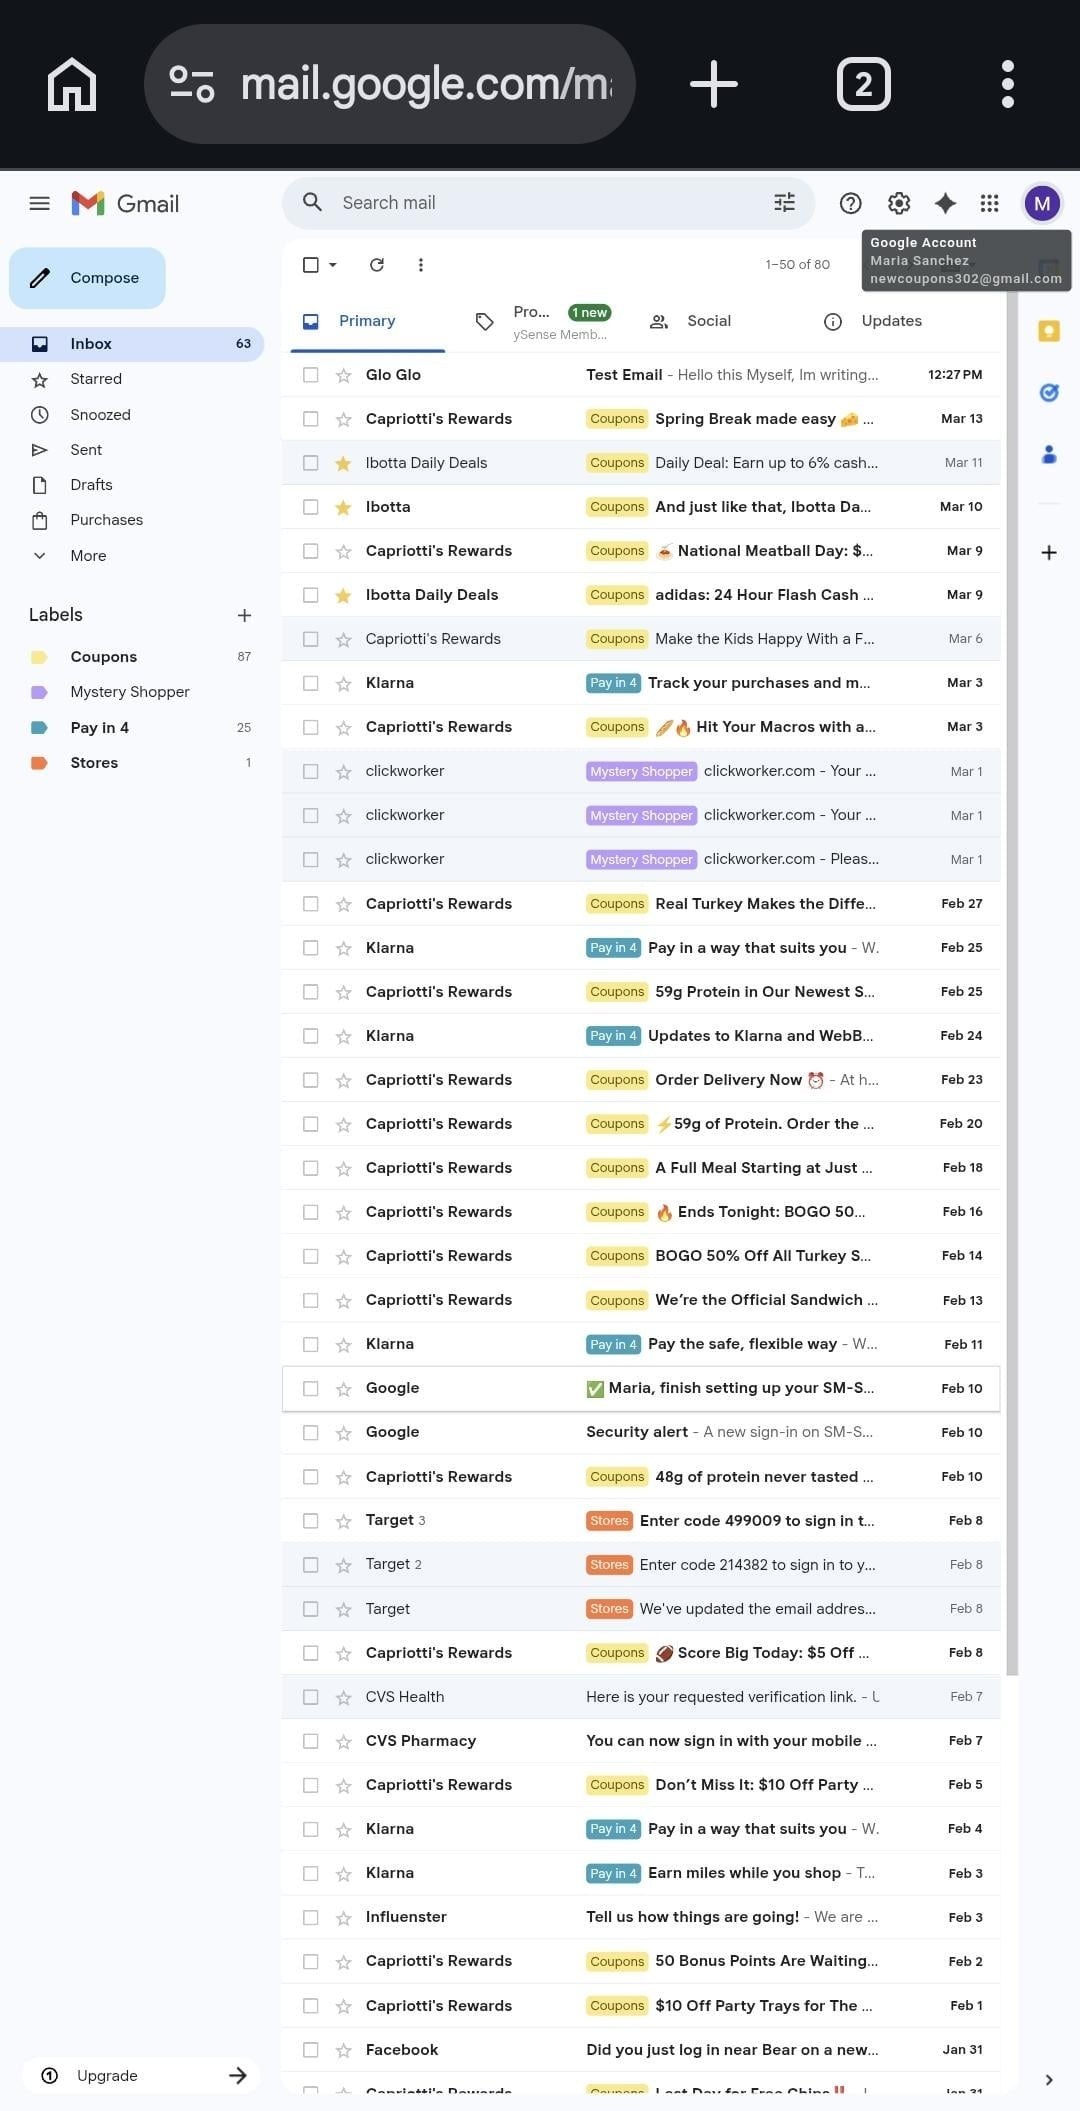Open the Drafts folder
The image size is (1080, 2111).
tap(132, 485)
